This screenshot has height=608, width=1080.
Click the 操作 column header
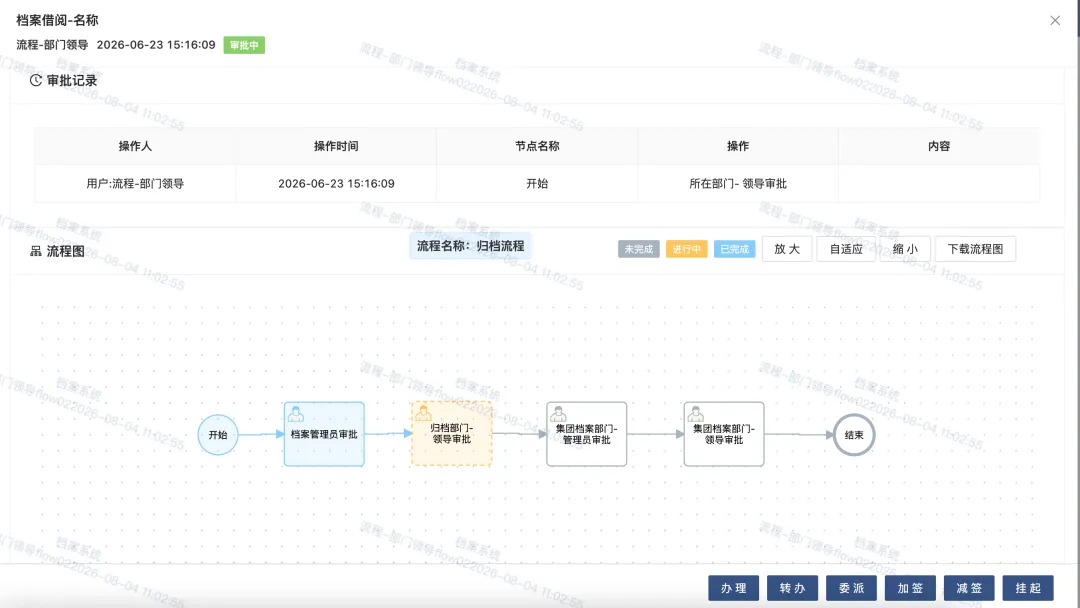(x=738, y=146)
